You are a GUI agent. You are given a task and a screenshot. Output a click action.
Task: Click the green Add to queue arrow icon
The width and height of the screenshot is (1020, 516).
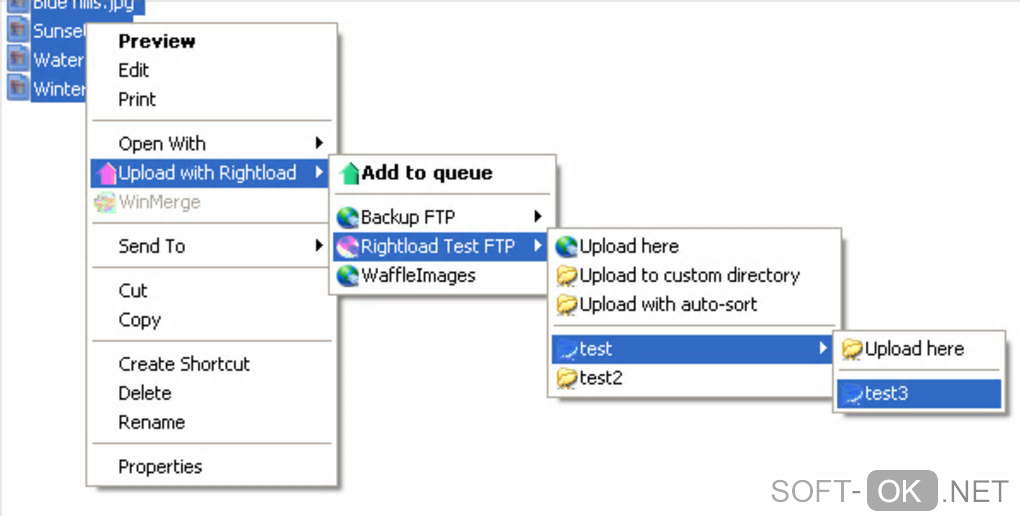(x=349, y=173)
